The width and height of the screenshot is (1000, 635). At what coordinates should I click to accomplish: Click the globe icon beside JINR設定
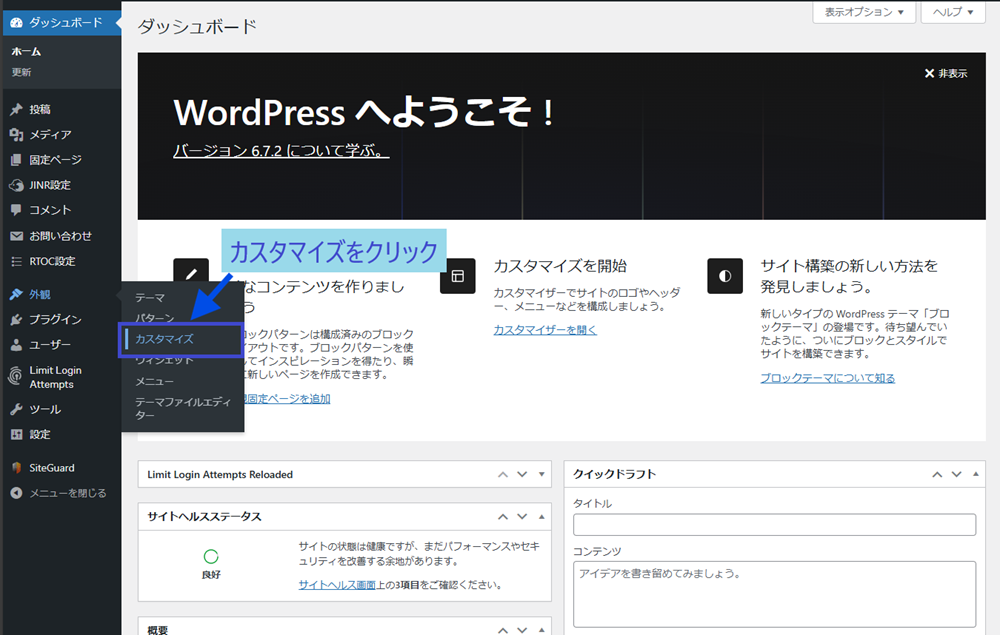[16, 185]
